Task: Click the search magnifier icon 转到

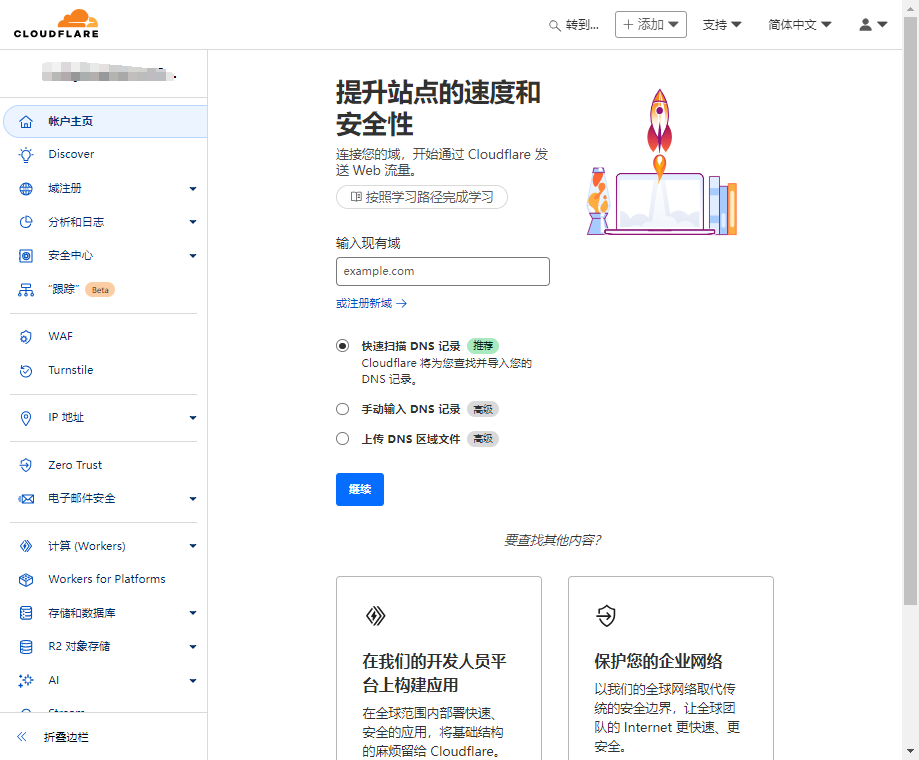Action: (555, 26)
